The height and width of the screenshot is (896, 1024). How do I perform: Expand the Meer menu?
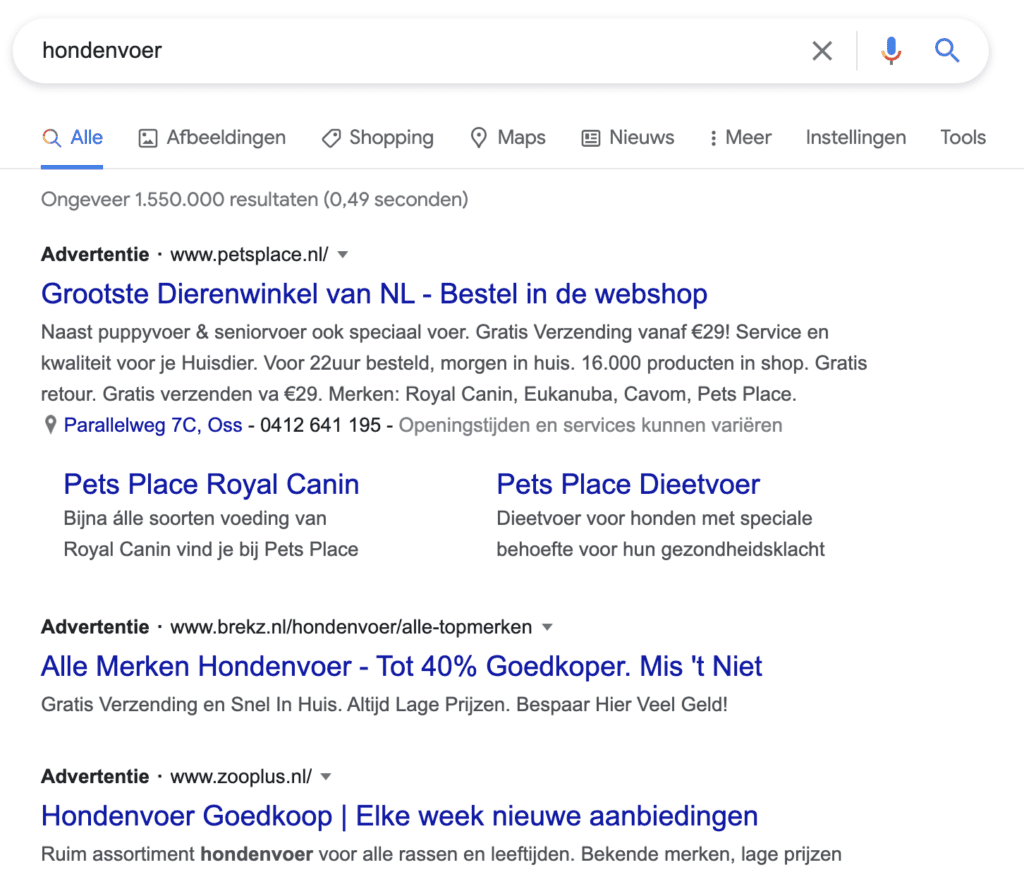coord(741,138)
